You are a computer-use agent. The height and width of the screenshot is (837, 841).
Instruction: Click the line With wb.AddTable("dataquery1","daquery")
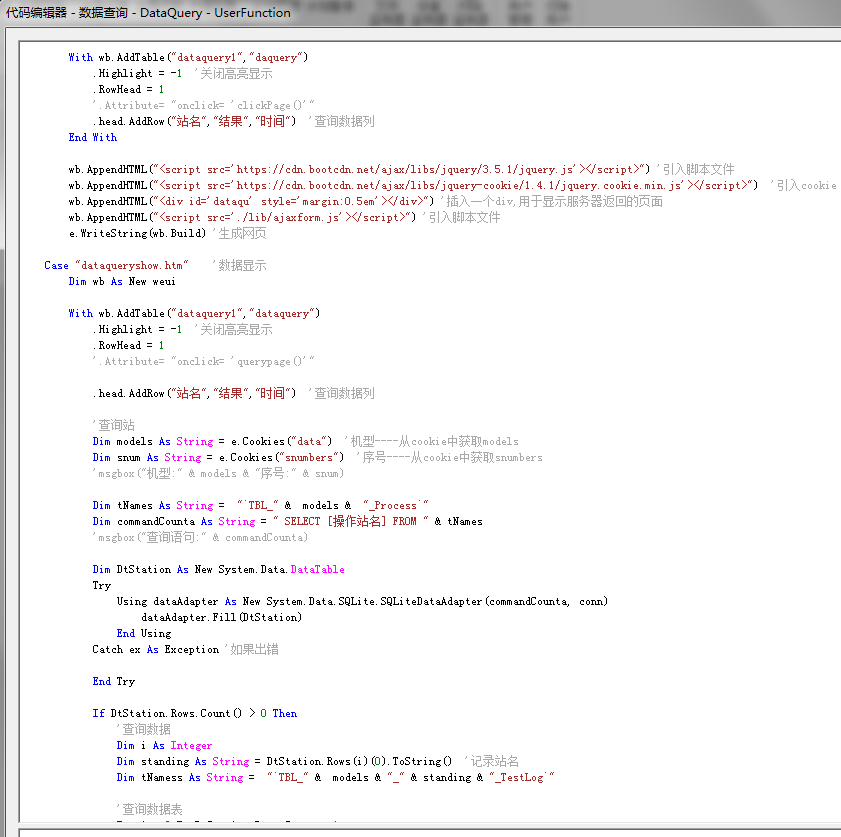[x=188, y=57]
